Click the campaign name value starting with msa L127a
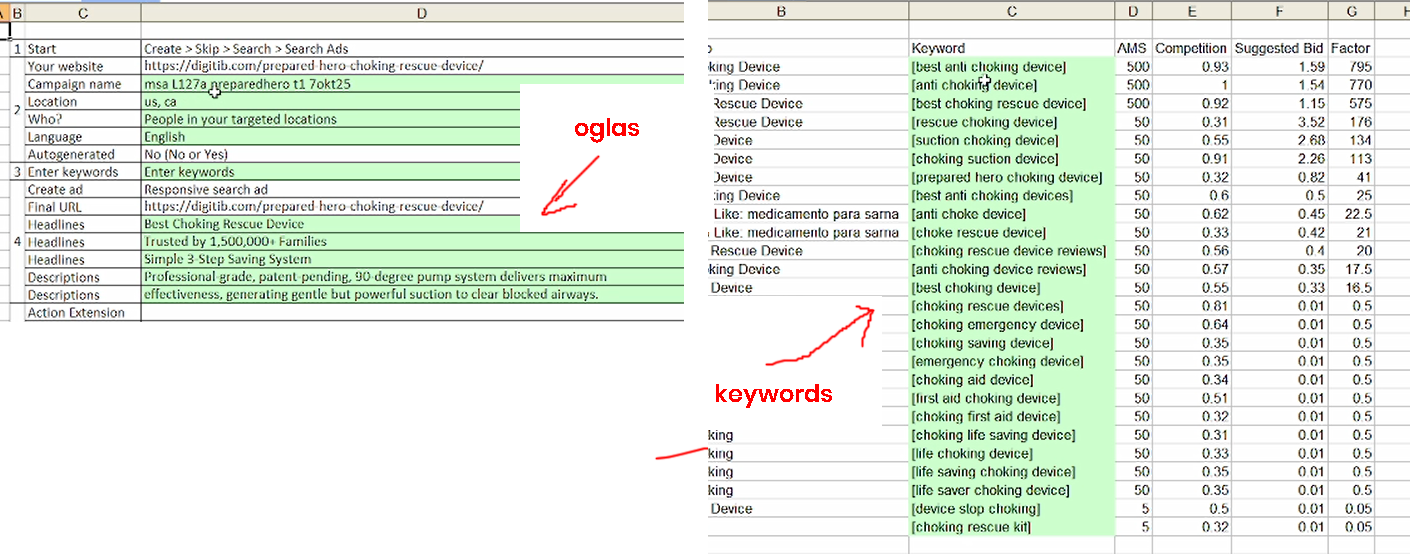 247,85
